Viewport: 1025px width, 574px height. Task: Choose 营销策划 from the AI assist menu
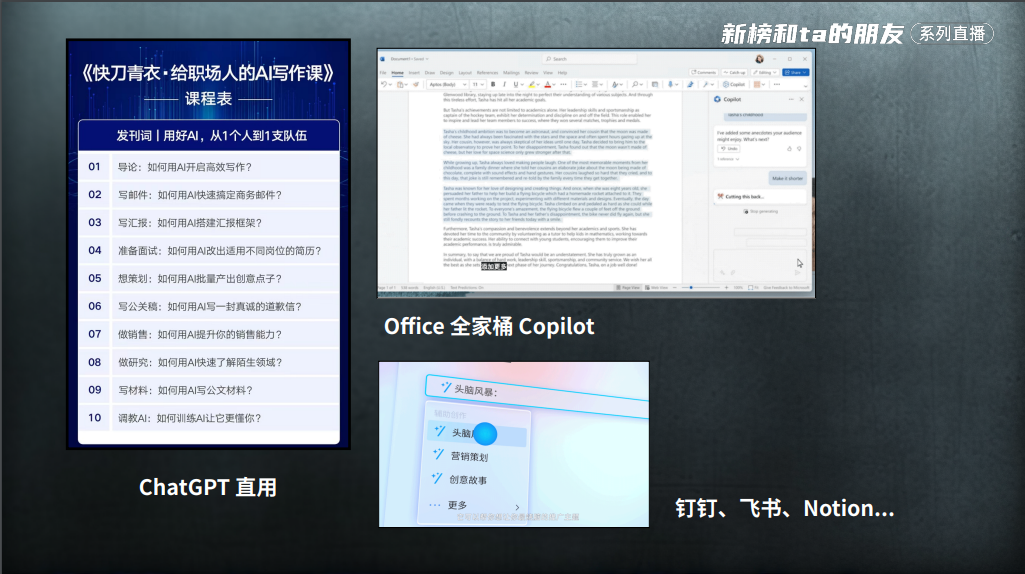tap(469, 456)
